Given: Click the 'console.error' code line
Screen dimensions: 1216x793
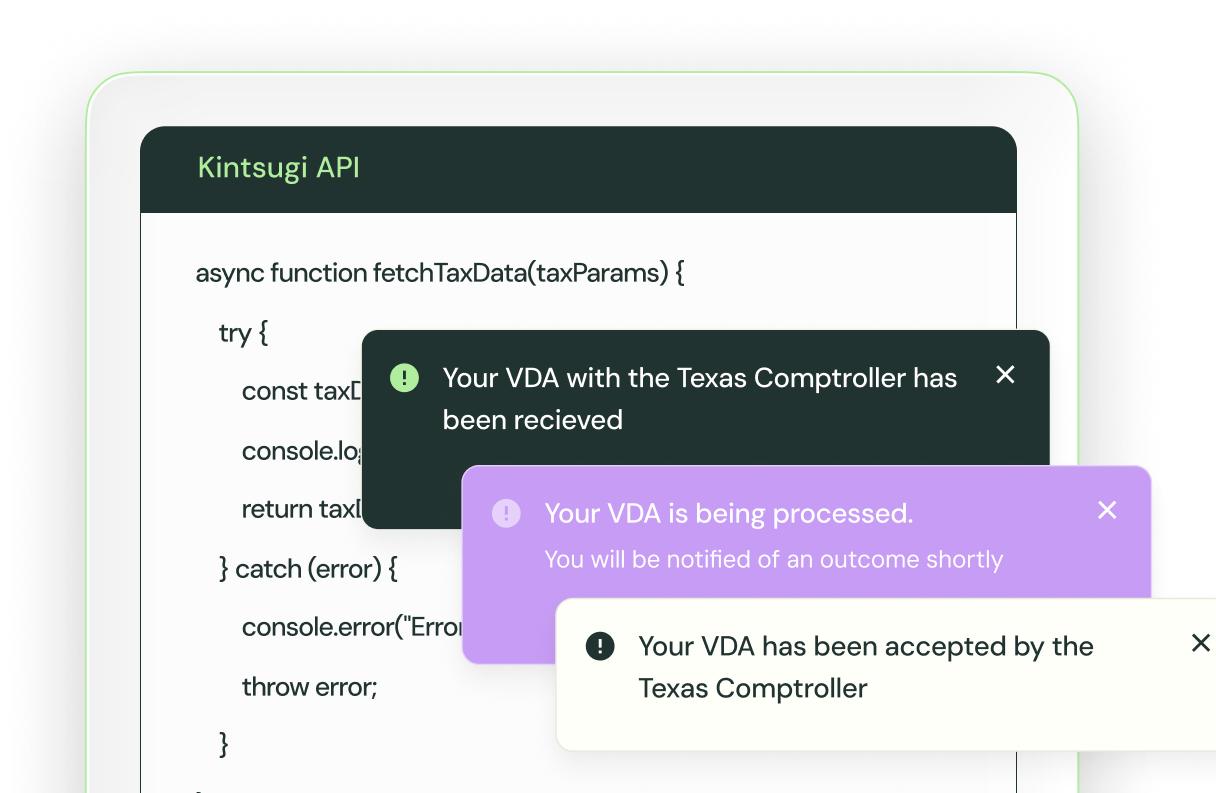Looking at the screenshot, I should pos(351,627).
